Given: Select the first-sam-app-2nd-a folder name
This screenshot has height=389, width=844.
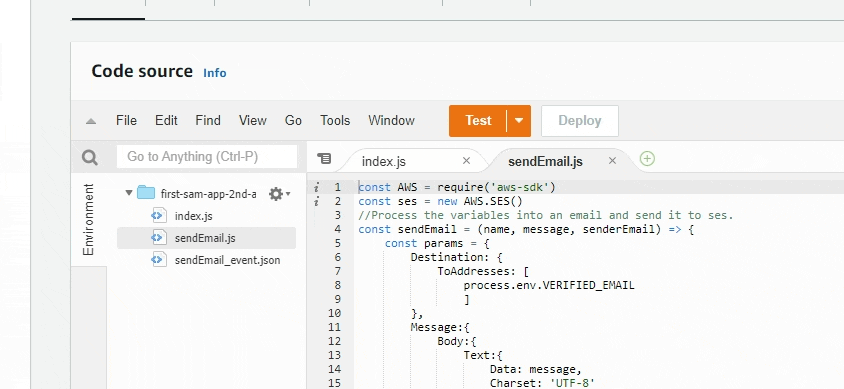Looking at the screenshot, I should 208,194.
